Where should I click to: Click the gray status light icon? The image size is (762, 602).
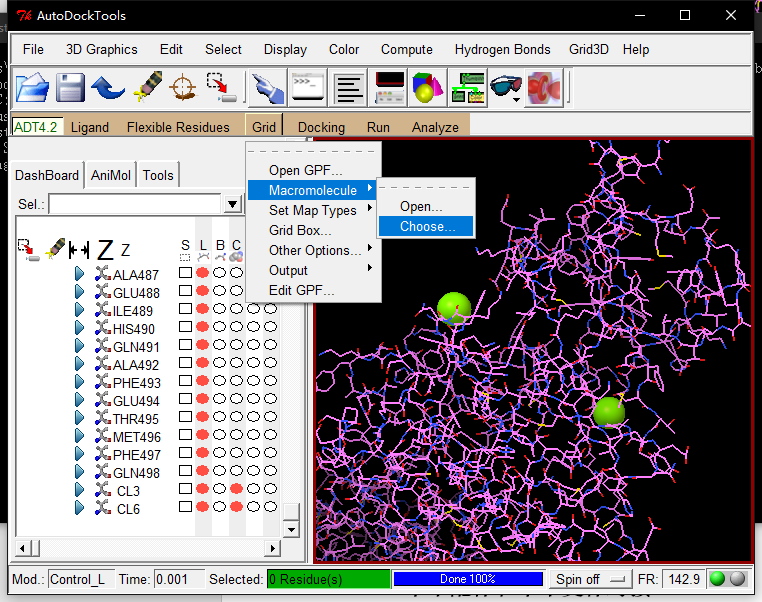coord(738,579)
